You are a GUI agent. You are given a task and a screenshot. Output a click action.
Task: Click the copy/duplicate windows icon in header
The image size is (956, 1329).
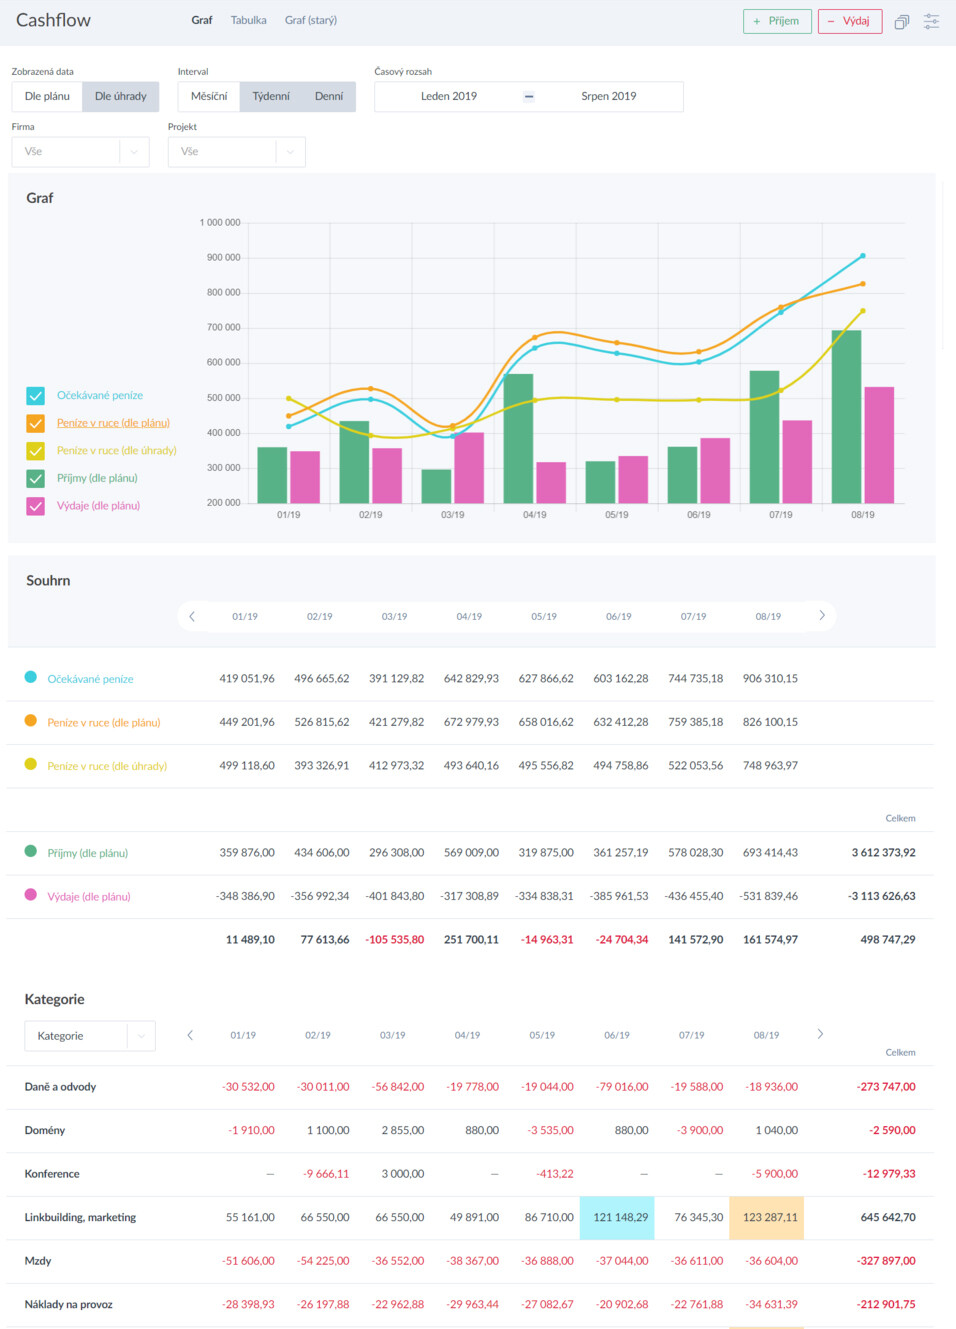[x=901, y=22]
